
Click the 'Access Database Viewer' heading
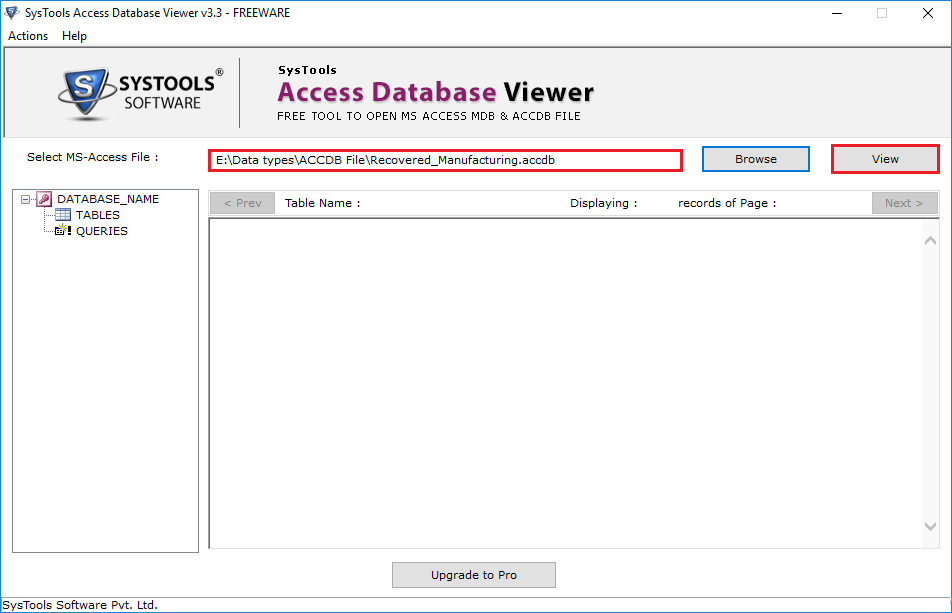point(435,92)
